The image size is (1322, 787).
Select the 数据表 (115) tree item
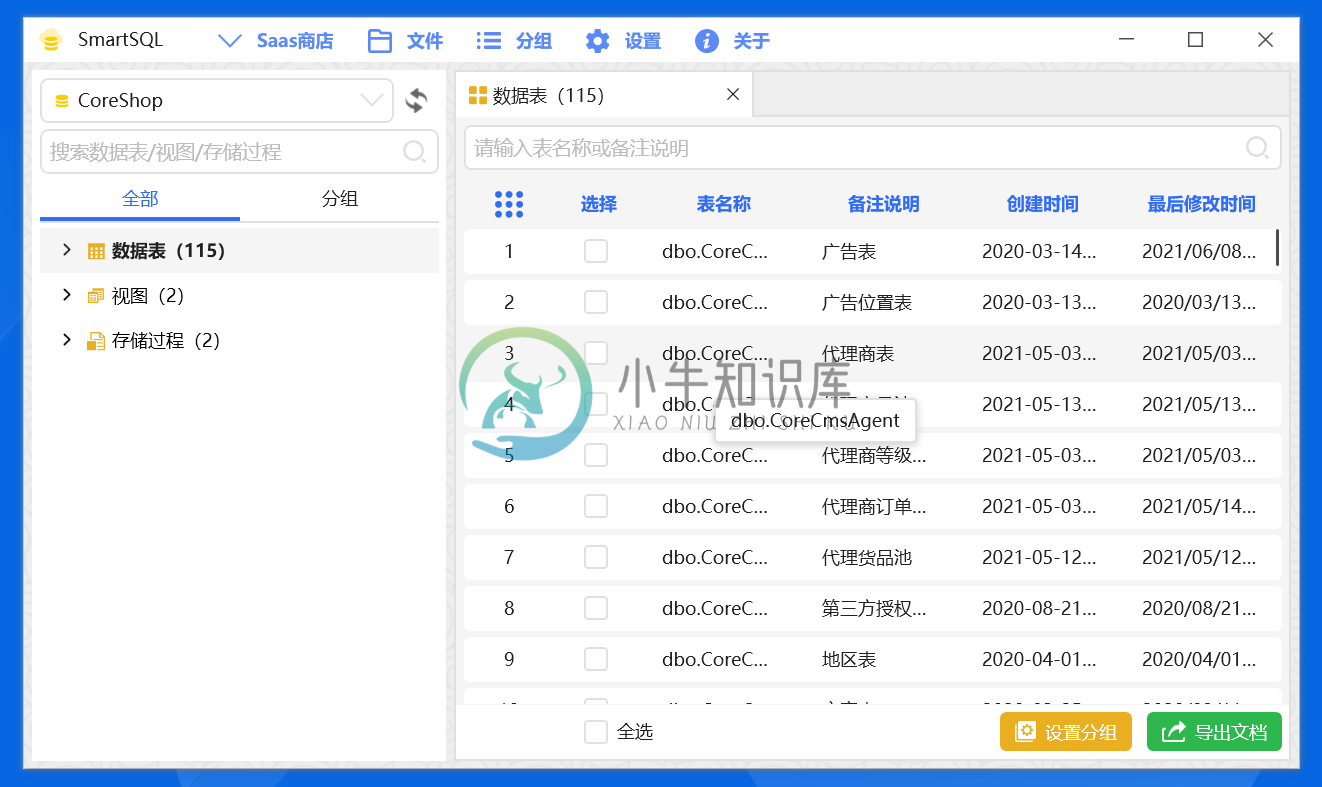pyautogui.click(x=239, y=250)
